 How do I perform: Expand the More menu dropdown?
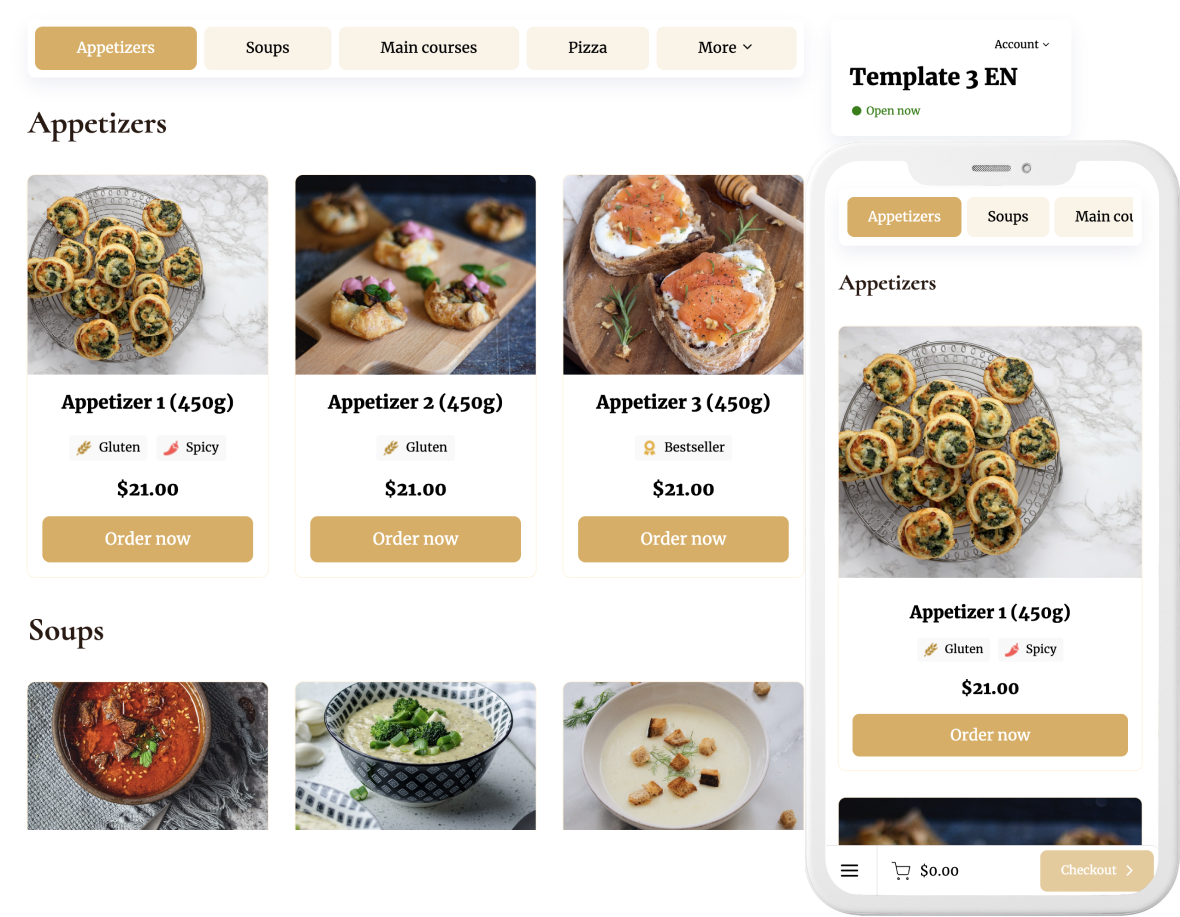pos(726,47)
